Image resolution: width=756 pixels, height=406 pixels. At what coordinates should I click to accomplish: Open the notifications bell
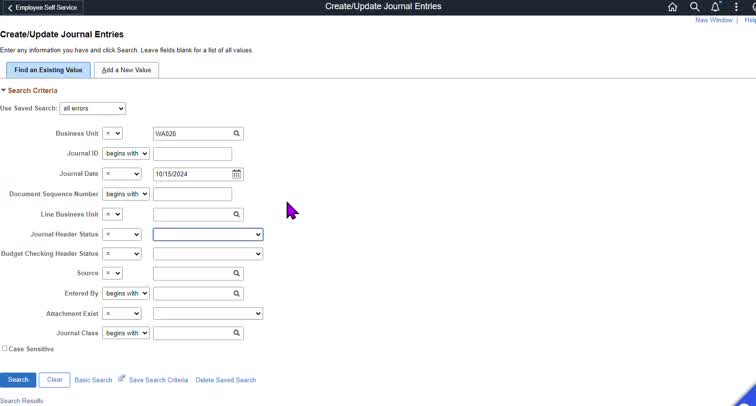point(715,7)
